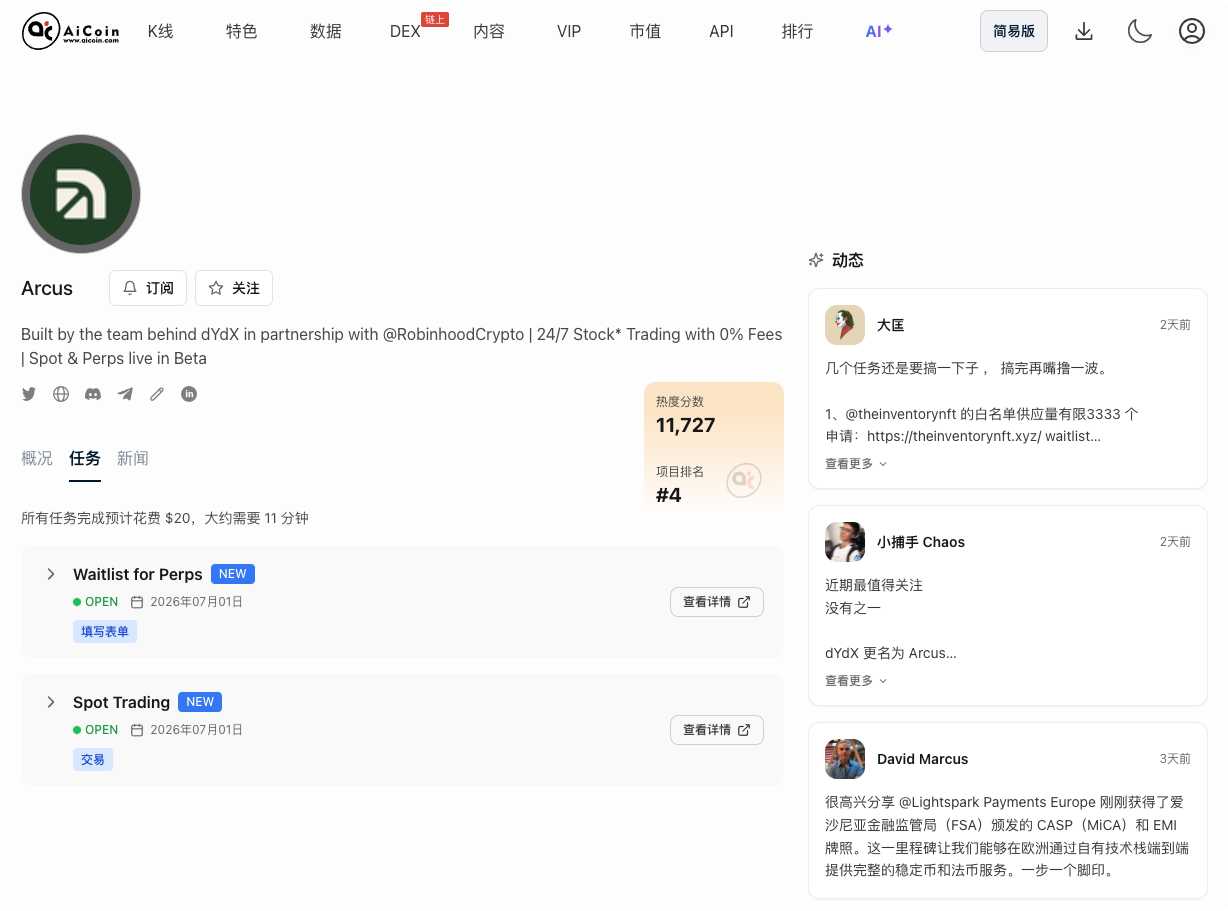The width and height of the screenshot is (1228, 911).
Task: Click the Waitlist for Perps title
Action: (138, 574)
